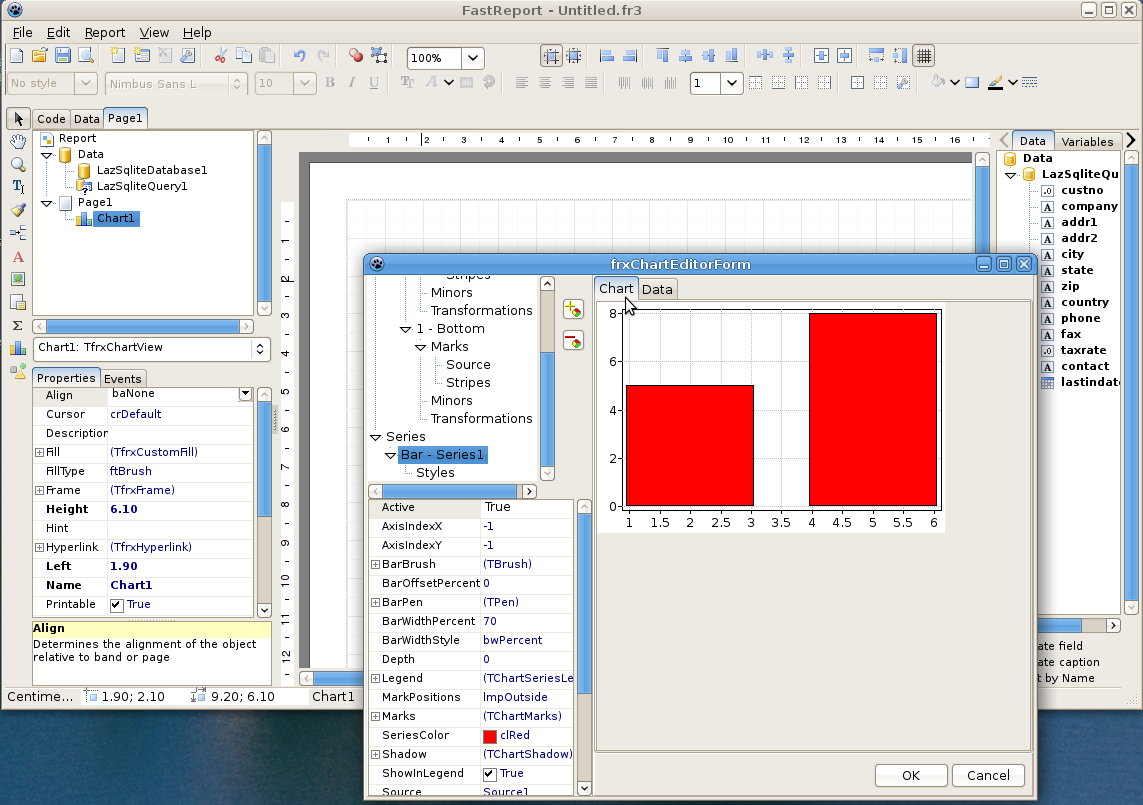Expand the Hyperlink property
This screenshot has height=805, width=1143.
click(x=39, y=547)
